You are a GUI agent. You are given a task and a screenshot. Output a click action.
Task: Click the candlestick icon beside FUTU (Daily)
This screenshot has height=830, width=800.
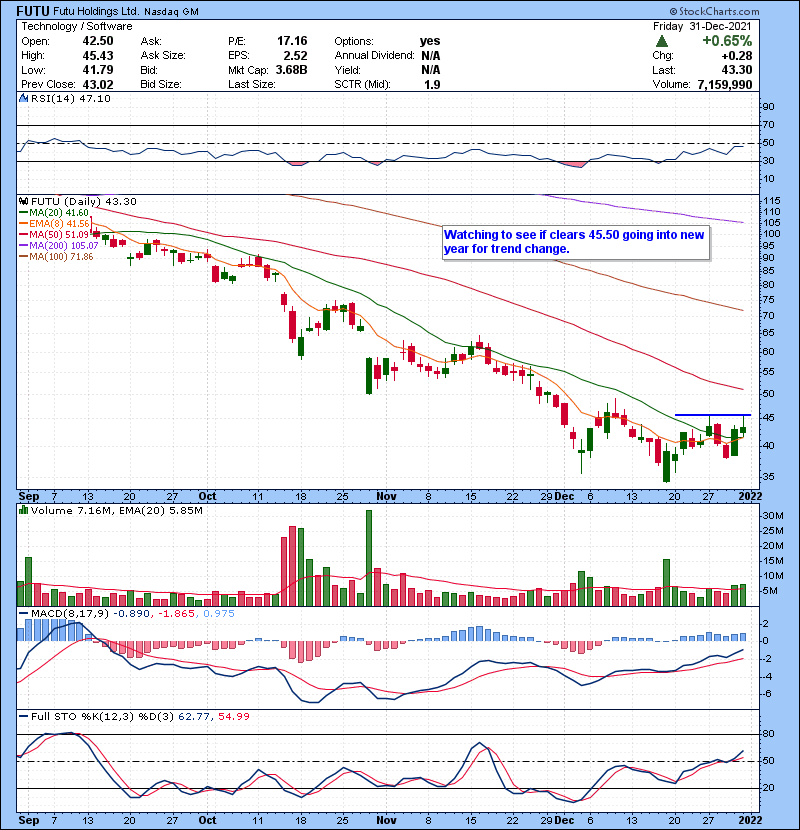24,201
